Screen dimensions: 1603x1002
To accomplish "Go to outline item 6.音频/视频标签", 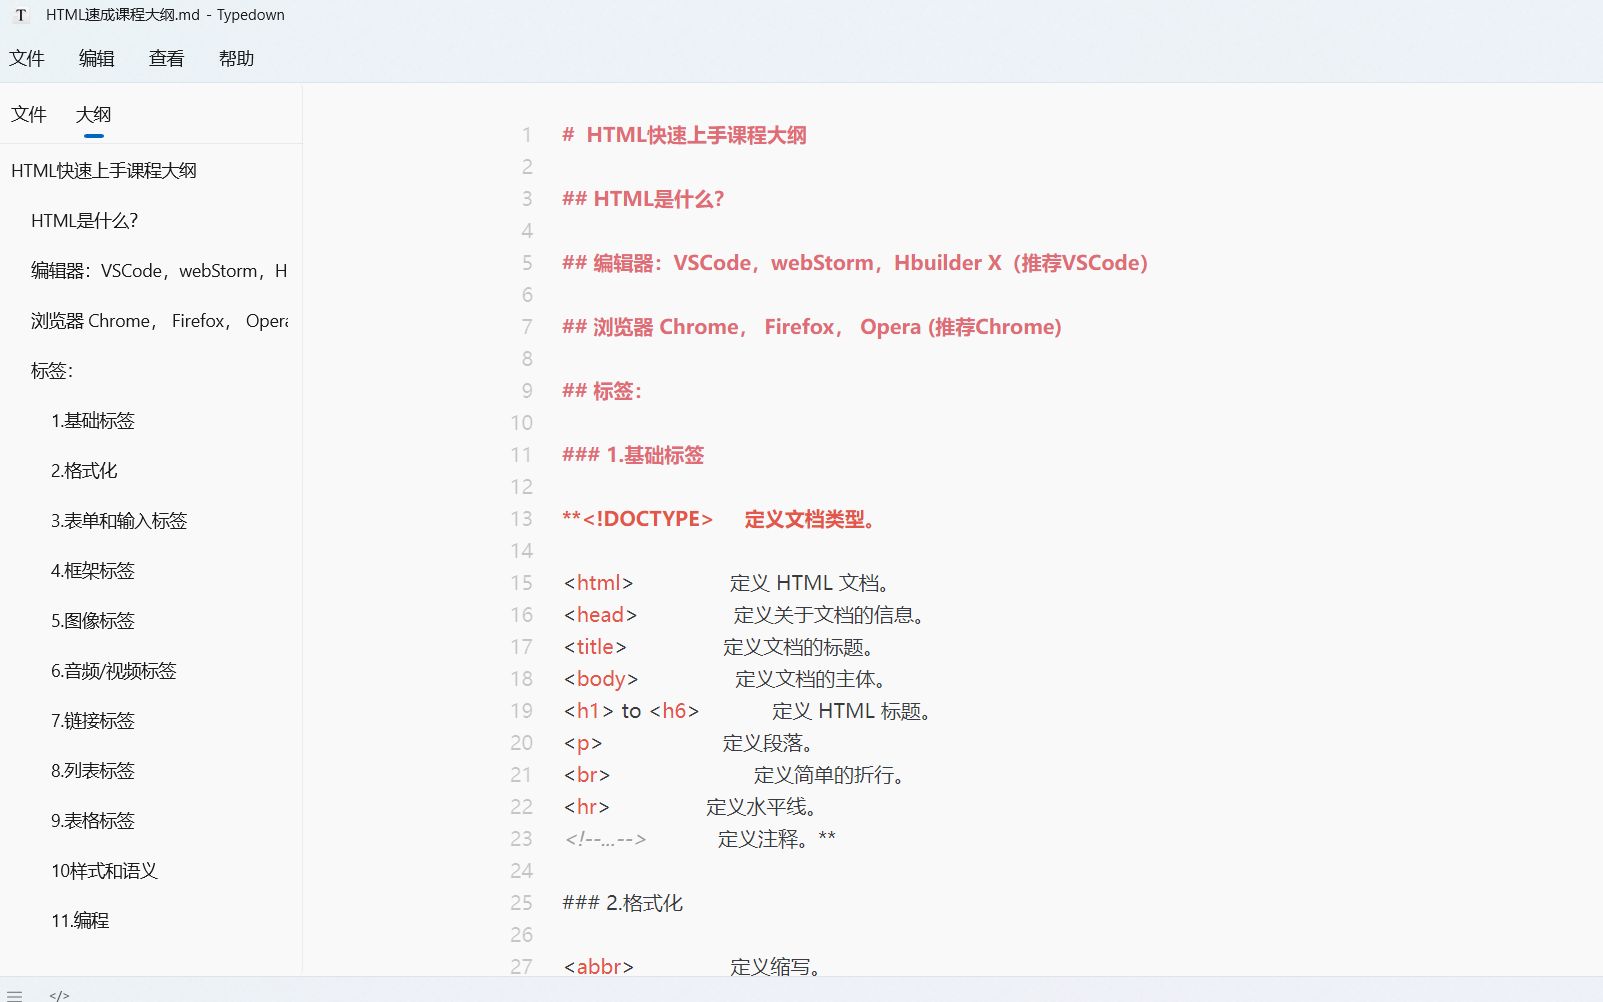I will 114,671.
